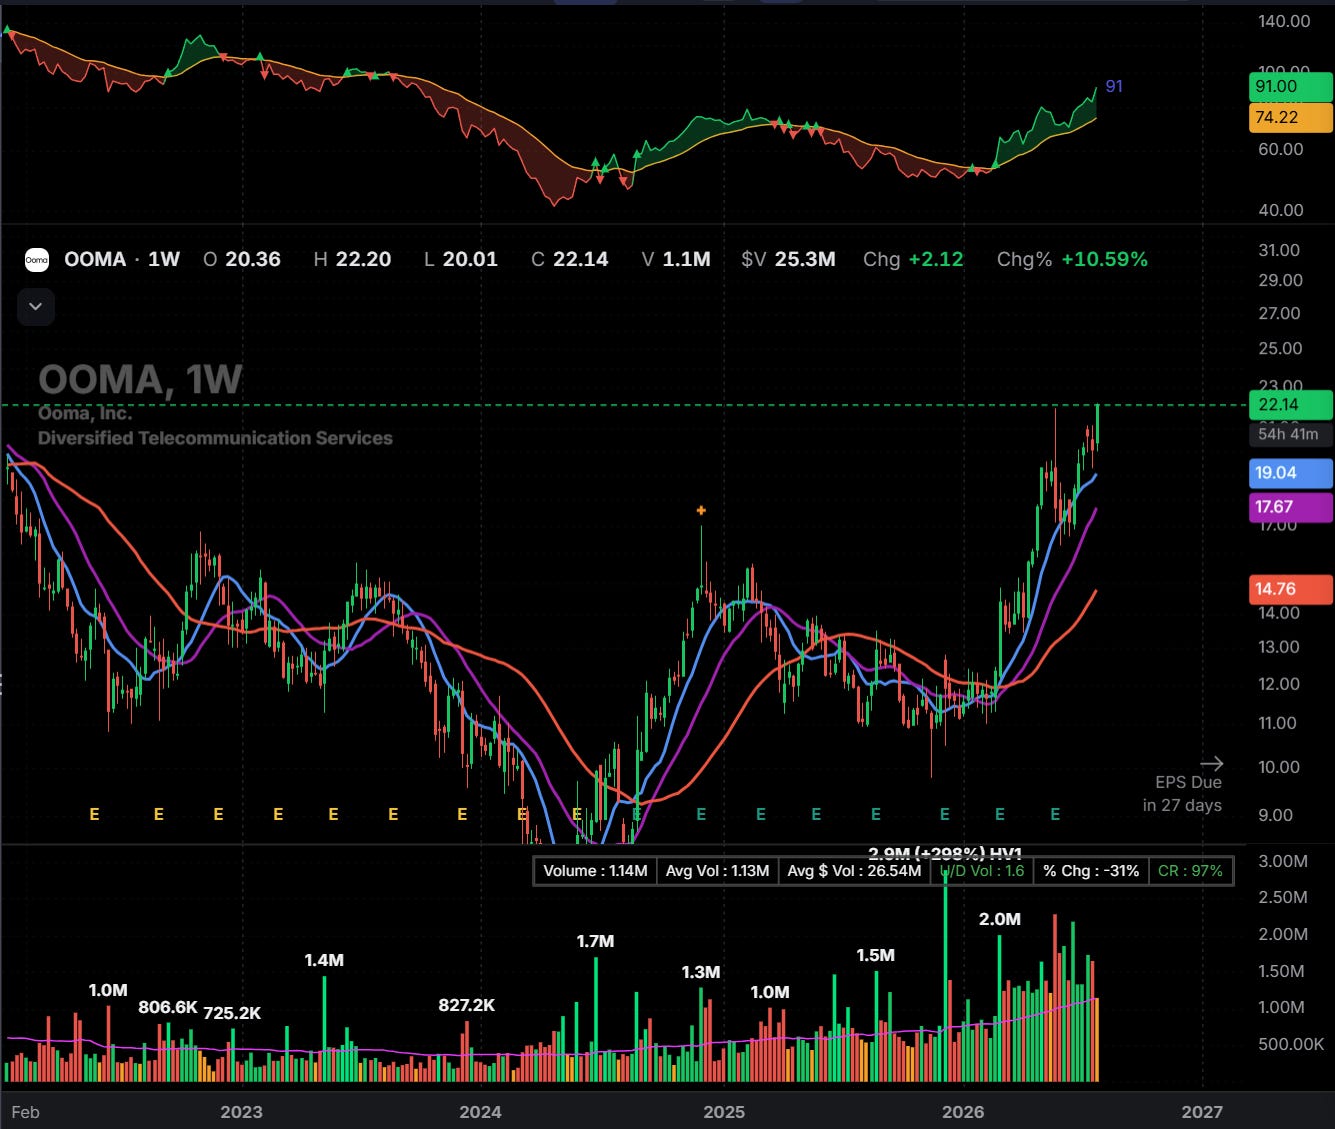The height and width of the screenshot is (1129, 1335).
Task: Click the 1.3M volume bar label
Action: click(701, 972)
